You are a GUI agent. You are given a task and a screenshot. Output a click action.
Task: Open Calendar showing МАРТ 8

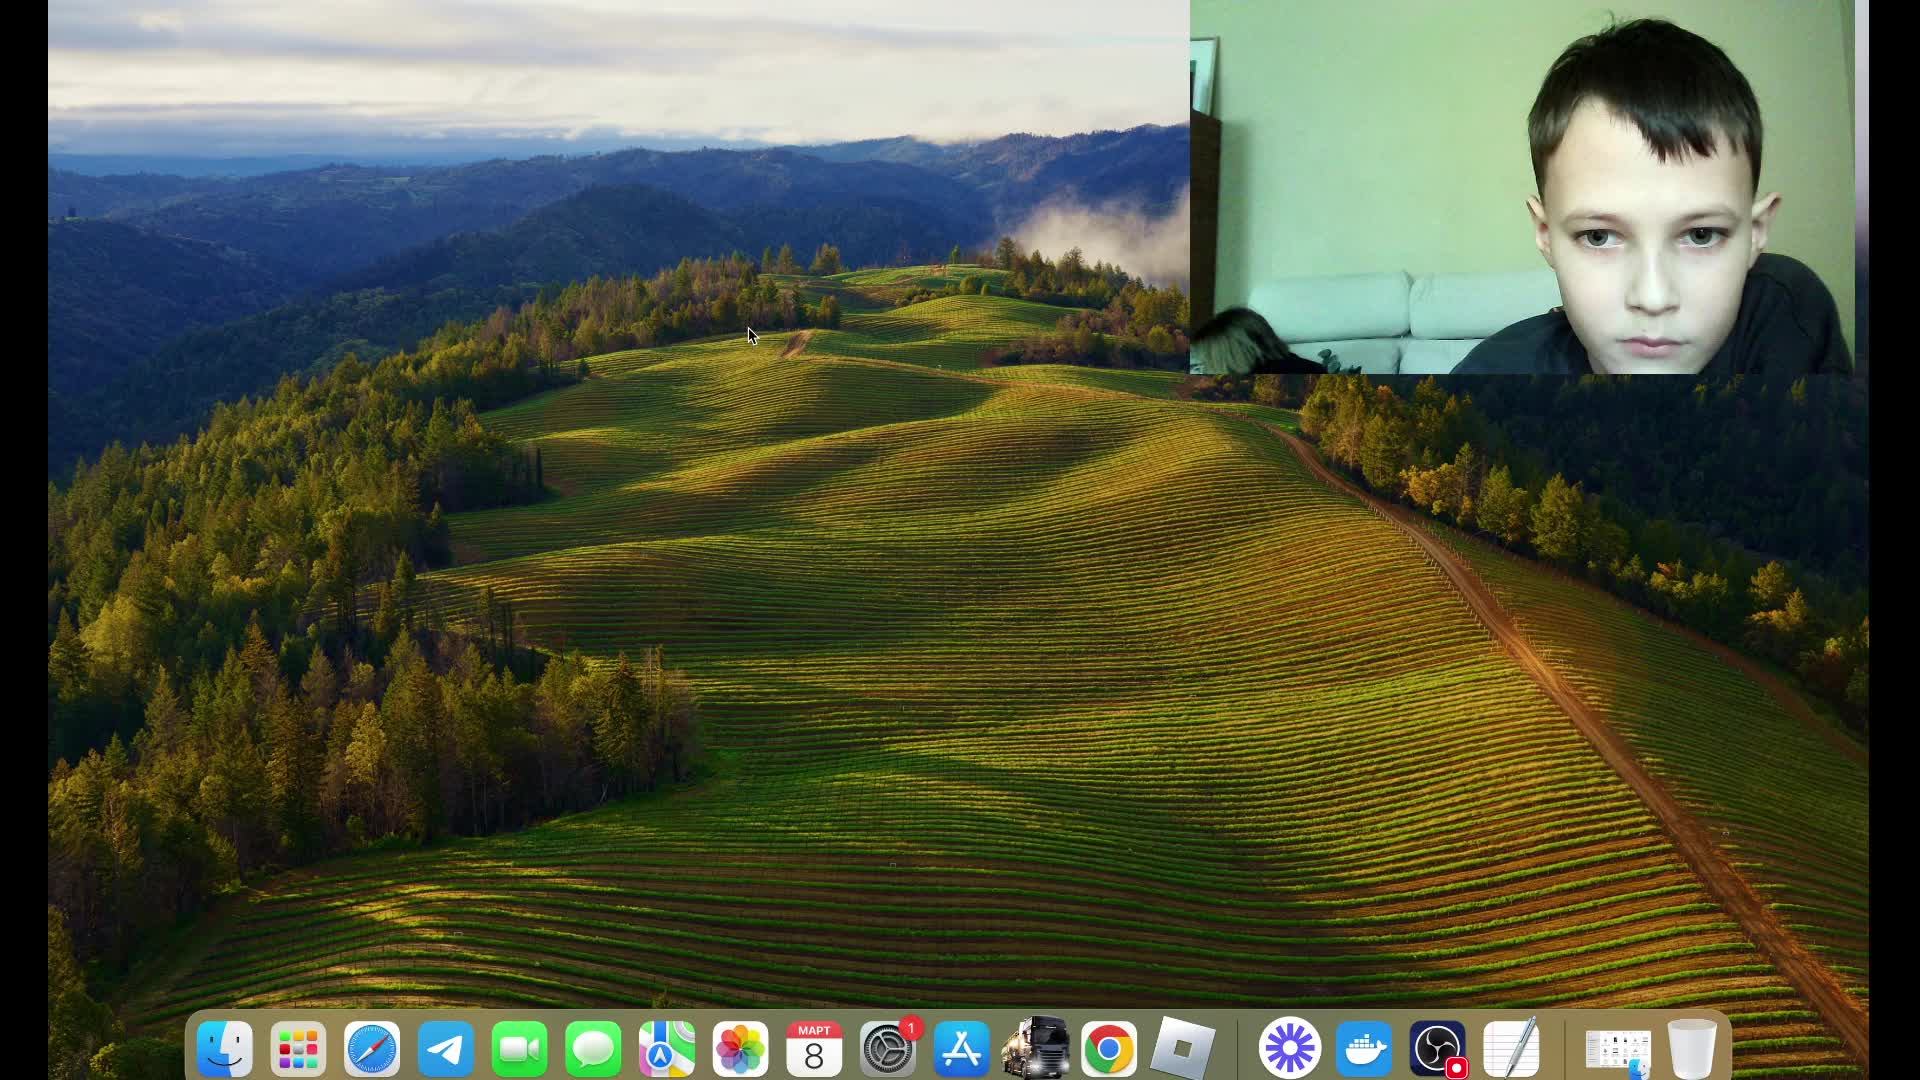coord(814,1049)
